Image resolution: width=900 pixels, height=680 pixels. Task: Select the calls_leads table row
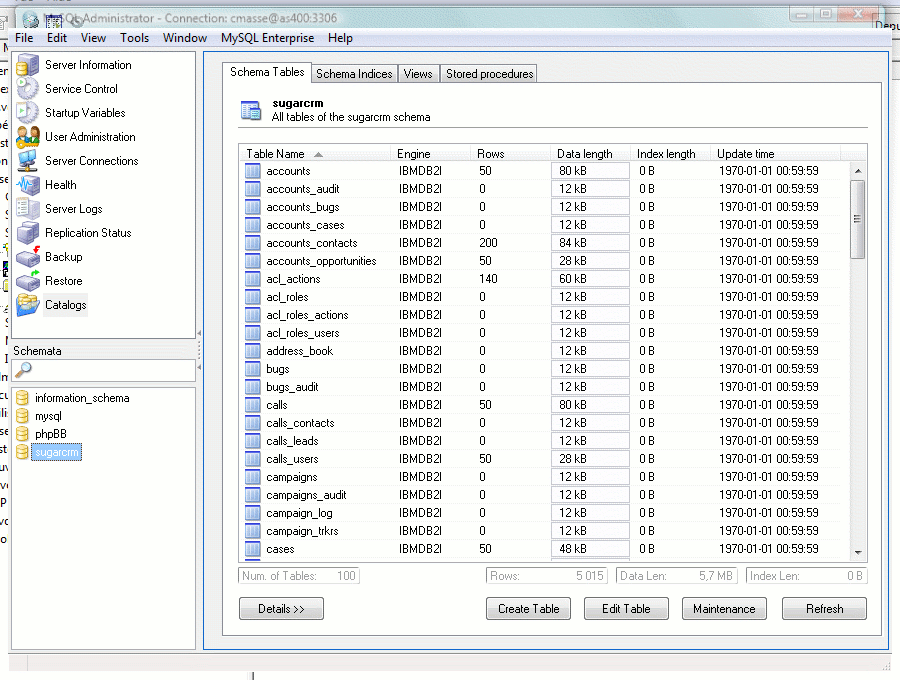pyautogui.click(x=544, y=441)
